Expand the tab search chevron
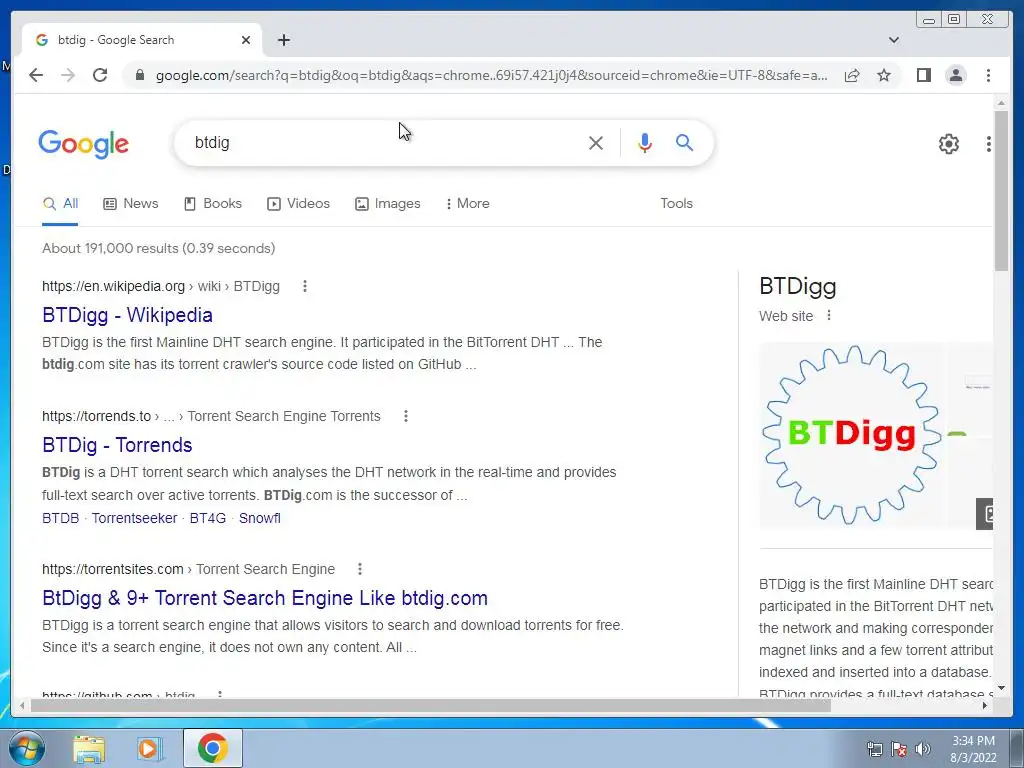 click(x=893, y=40)
